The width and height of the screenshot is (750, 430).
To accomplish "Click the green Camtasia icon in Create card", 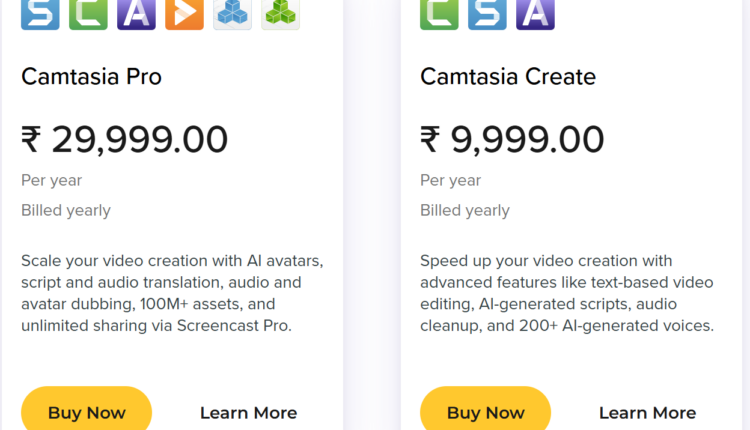I will coord(439,13).
